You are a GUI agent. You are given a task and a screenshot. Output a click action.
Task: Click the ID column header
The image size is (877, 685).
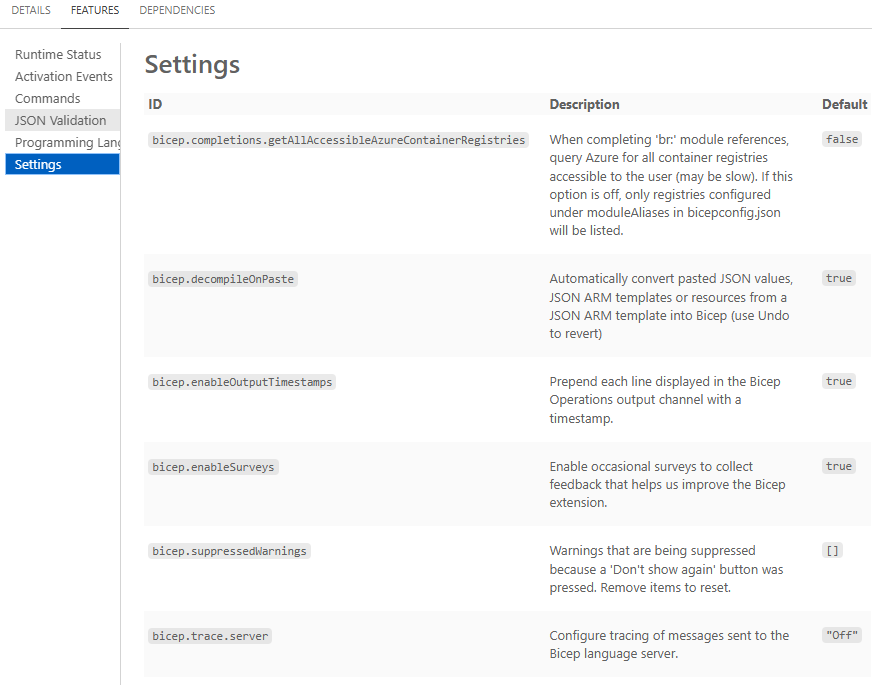(152, 104)
